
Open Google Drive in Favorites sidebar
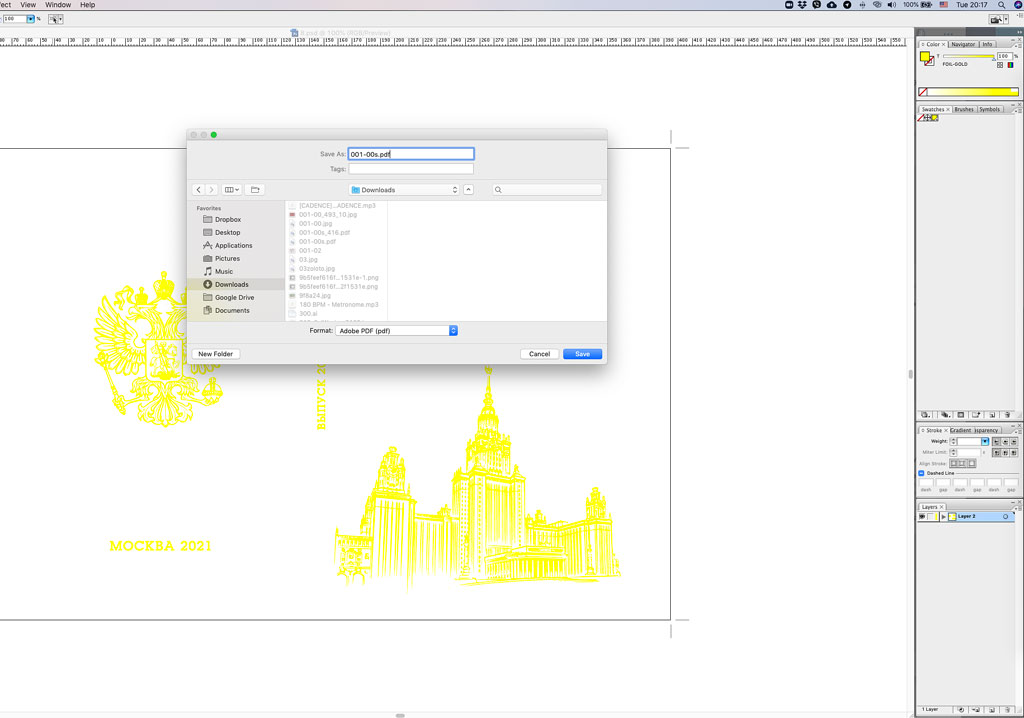coord(234,298)
